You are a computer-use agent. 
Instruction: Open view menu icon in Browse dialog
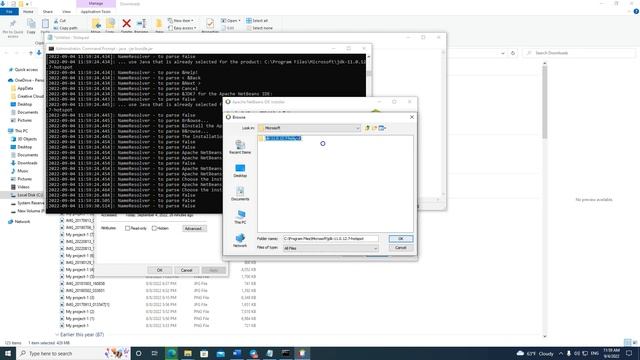click(x=382, y=128)
